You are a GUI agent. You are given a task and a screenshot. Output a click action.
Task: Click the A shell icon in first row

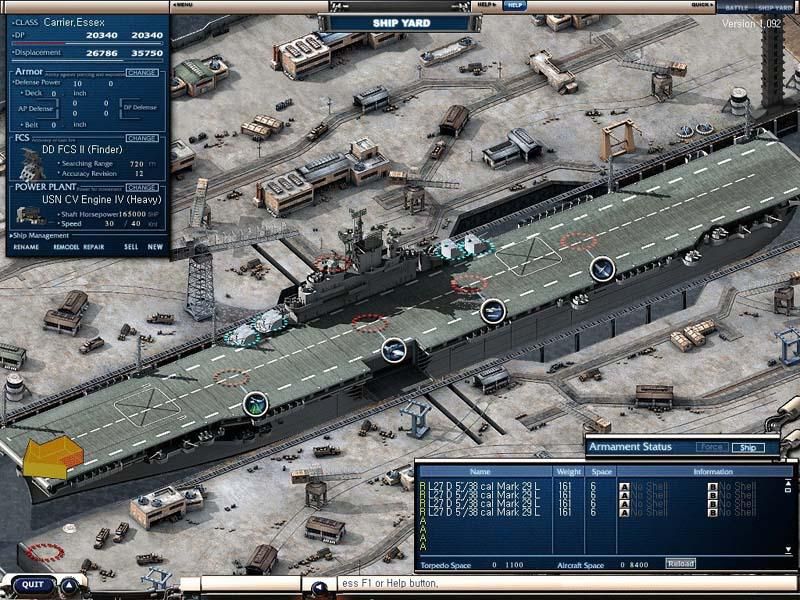click(624, 486)
